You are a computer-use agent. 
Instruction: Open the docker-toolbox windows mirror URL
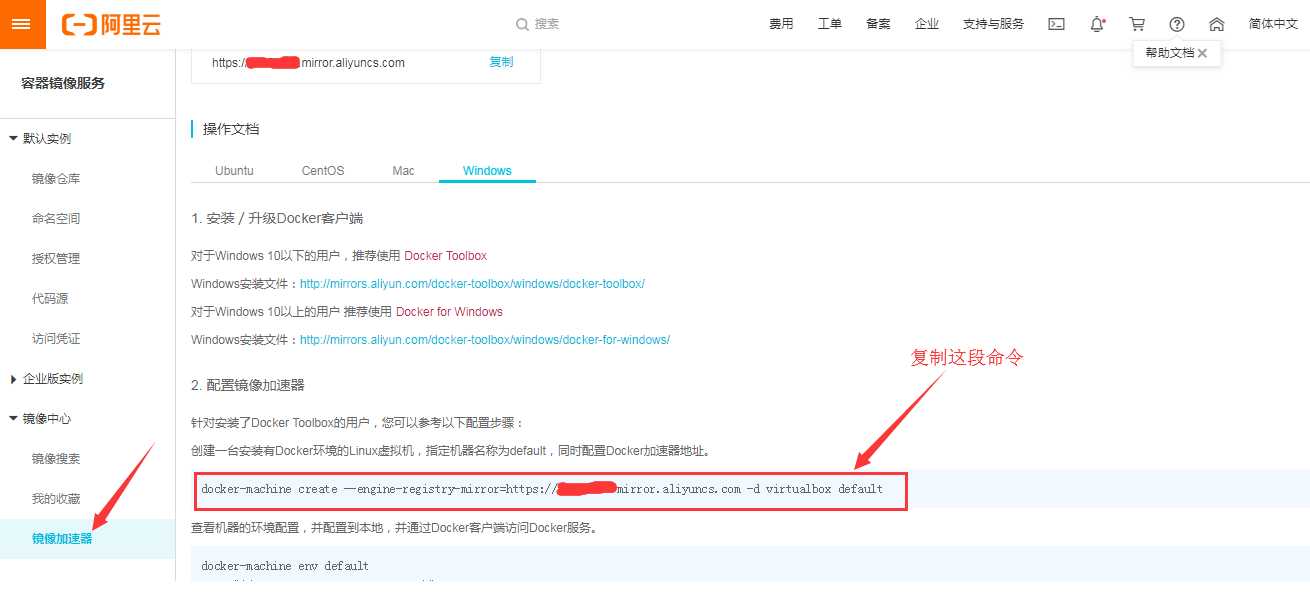click(x=472, y=284)
